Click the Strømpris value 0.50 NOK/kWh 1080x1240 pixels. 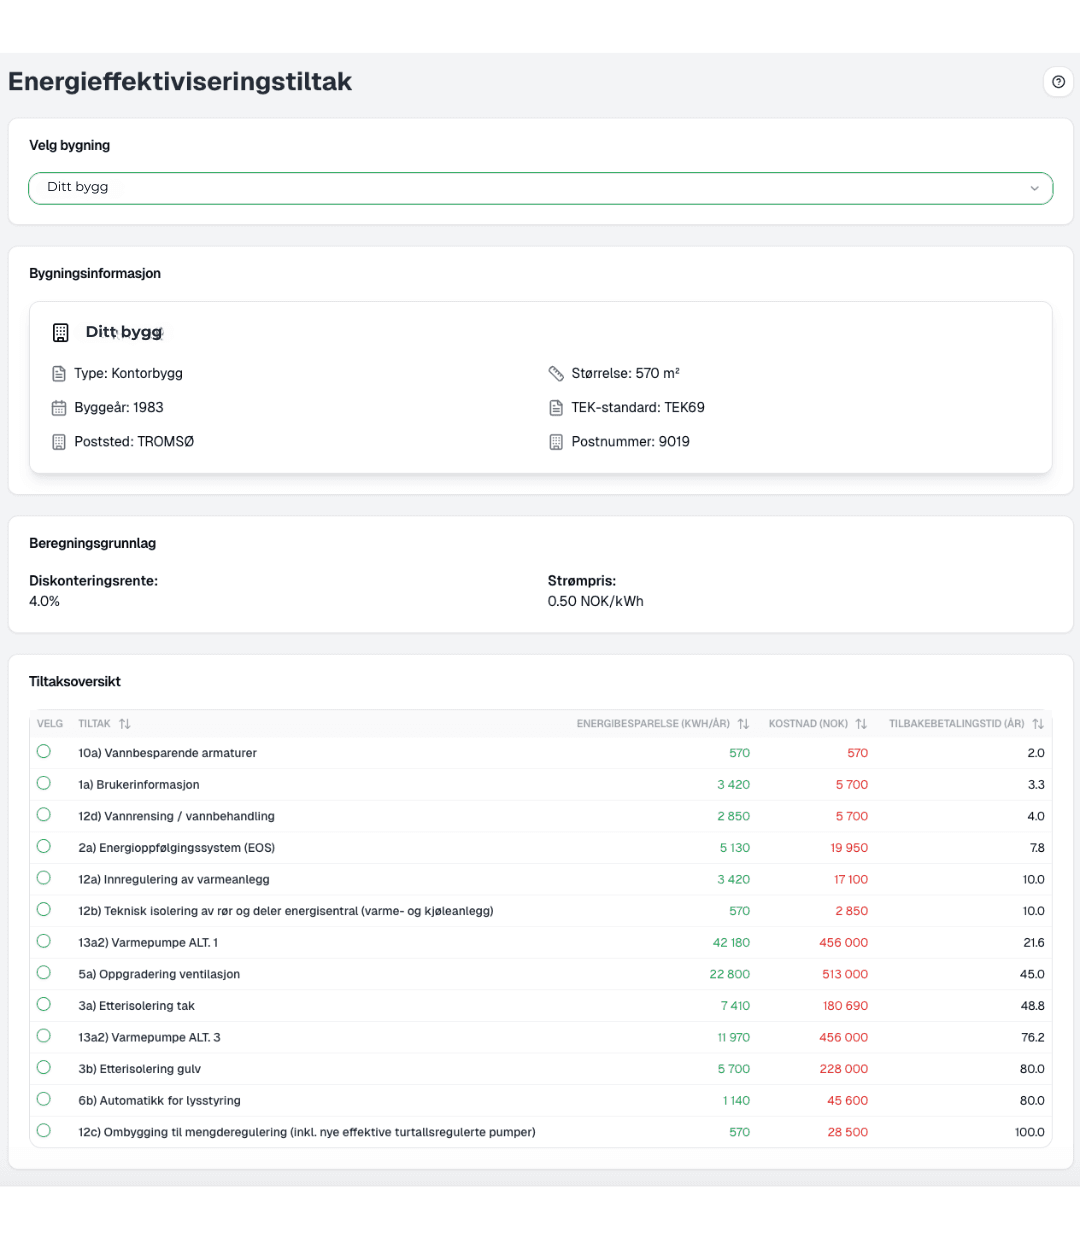(596, 601)
